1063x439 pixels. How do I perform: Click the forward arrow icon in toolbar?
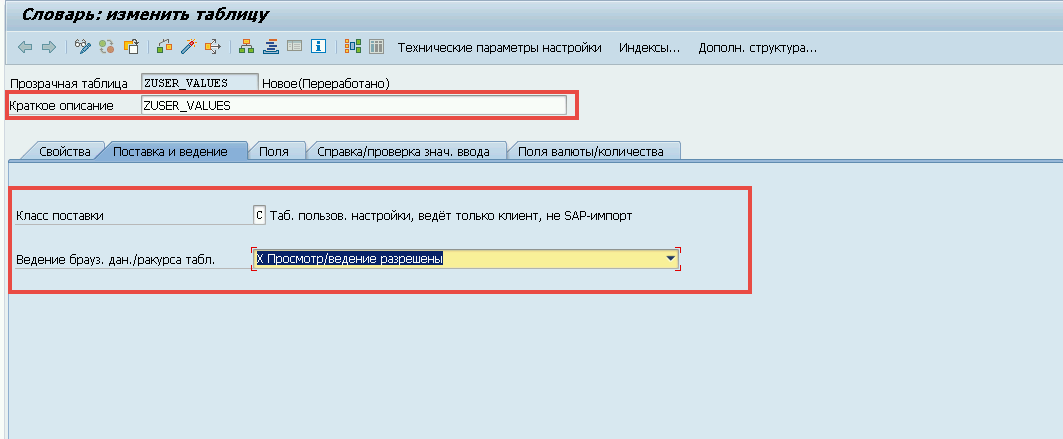coord(48,47)
